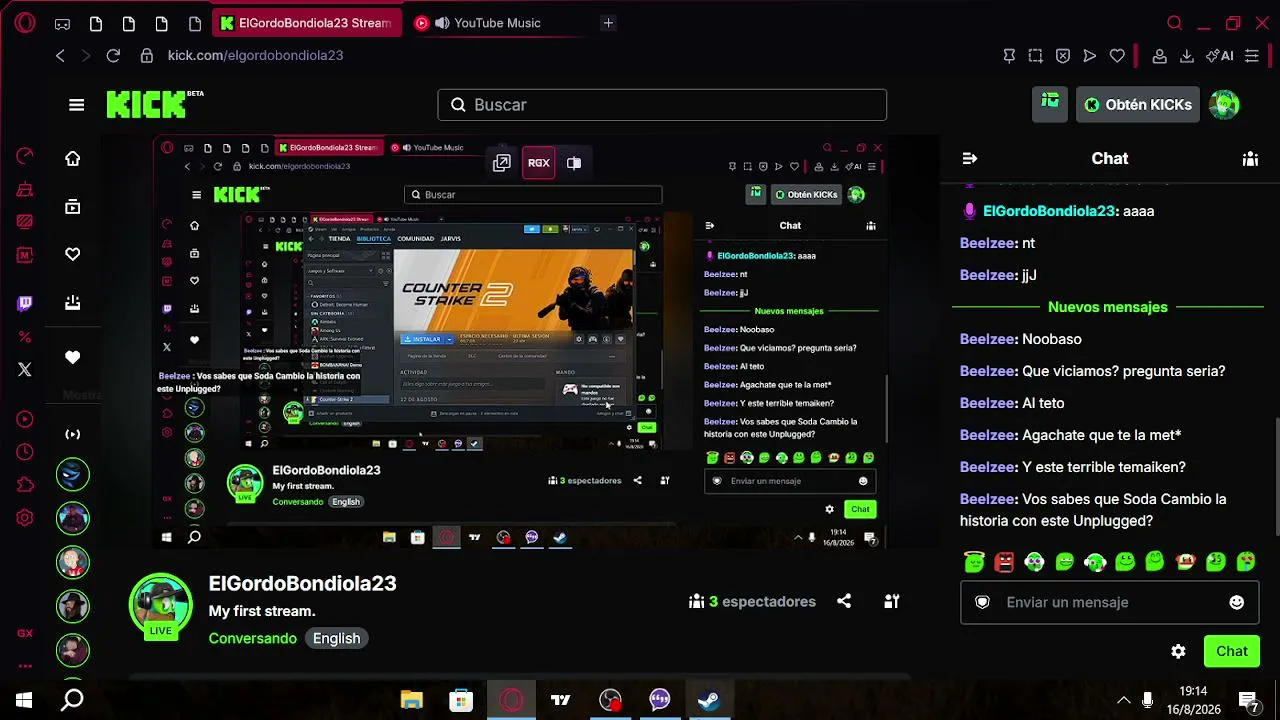The width and height of the screenshot is (1280, 720).
Task: View site security lock information
Action: [x=147, y=56]
